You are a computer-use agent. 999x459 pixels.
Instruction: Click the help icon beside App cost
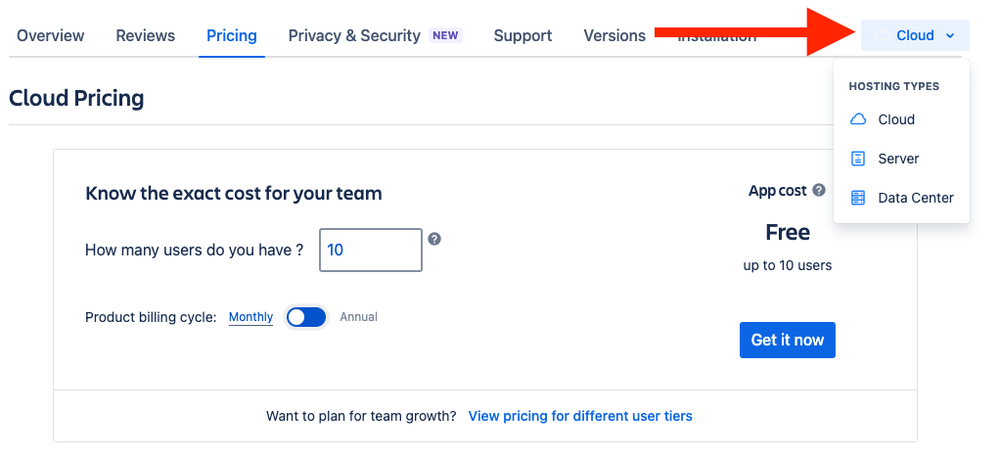coord(819,190)
